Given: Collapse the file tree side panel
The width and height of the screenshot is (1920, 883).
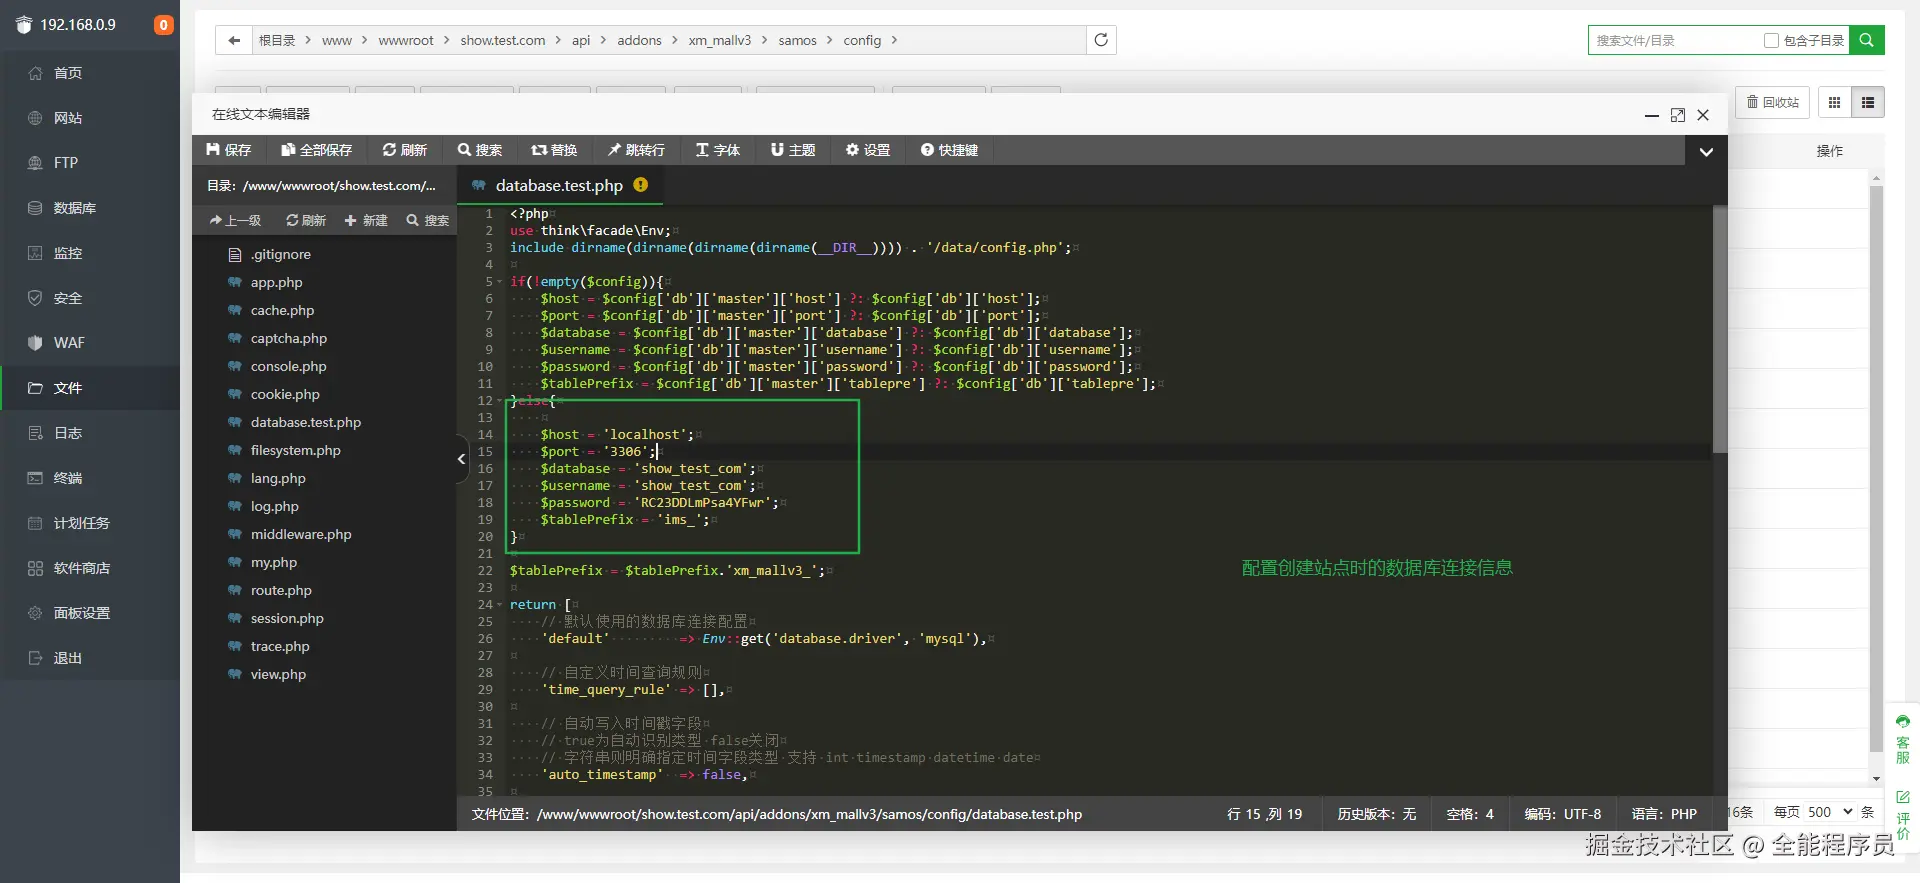Looking at the screenshot, I should click(461, 459).
